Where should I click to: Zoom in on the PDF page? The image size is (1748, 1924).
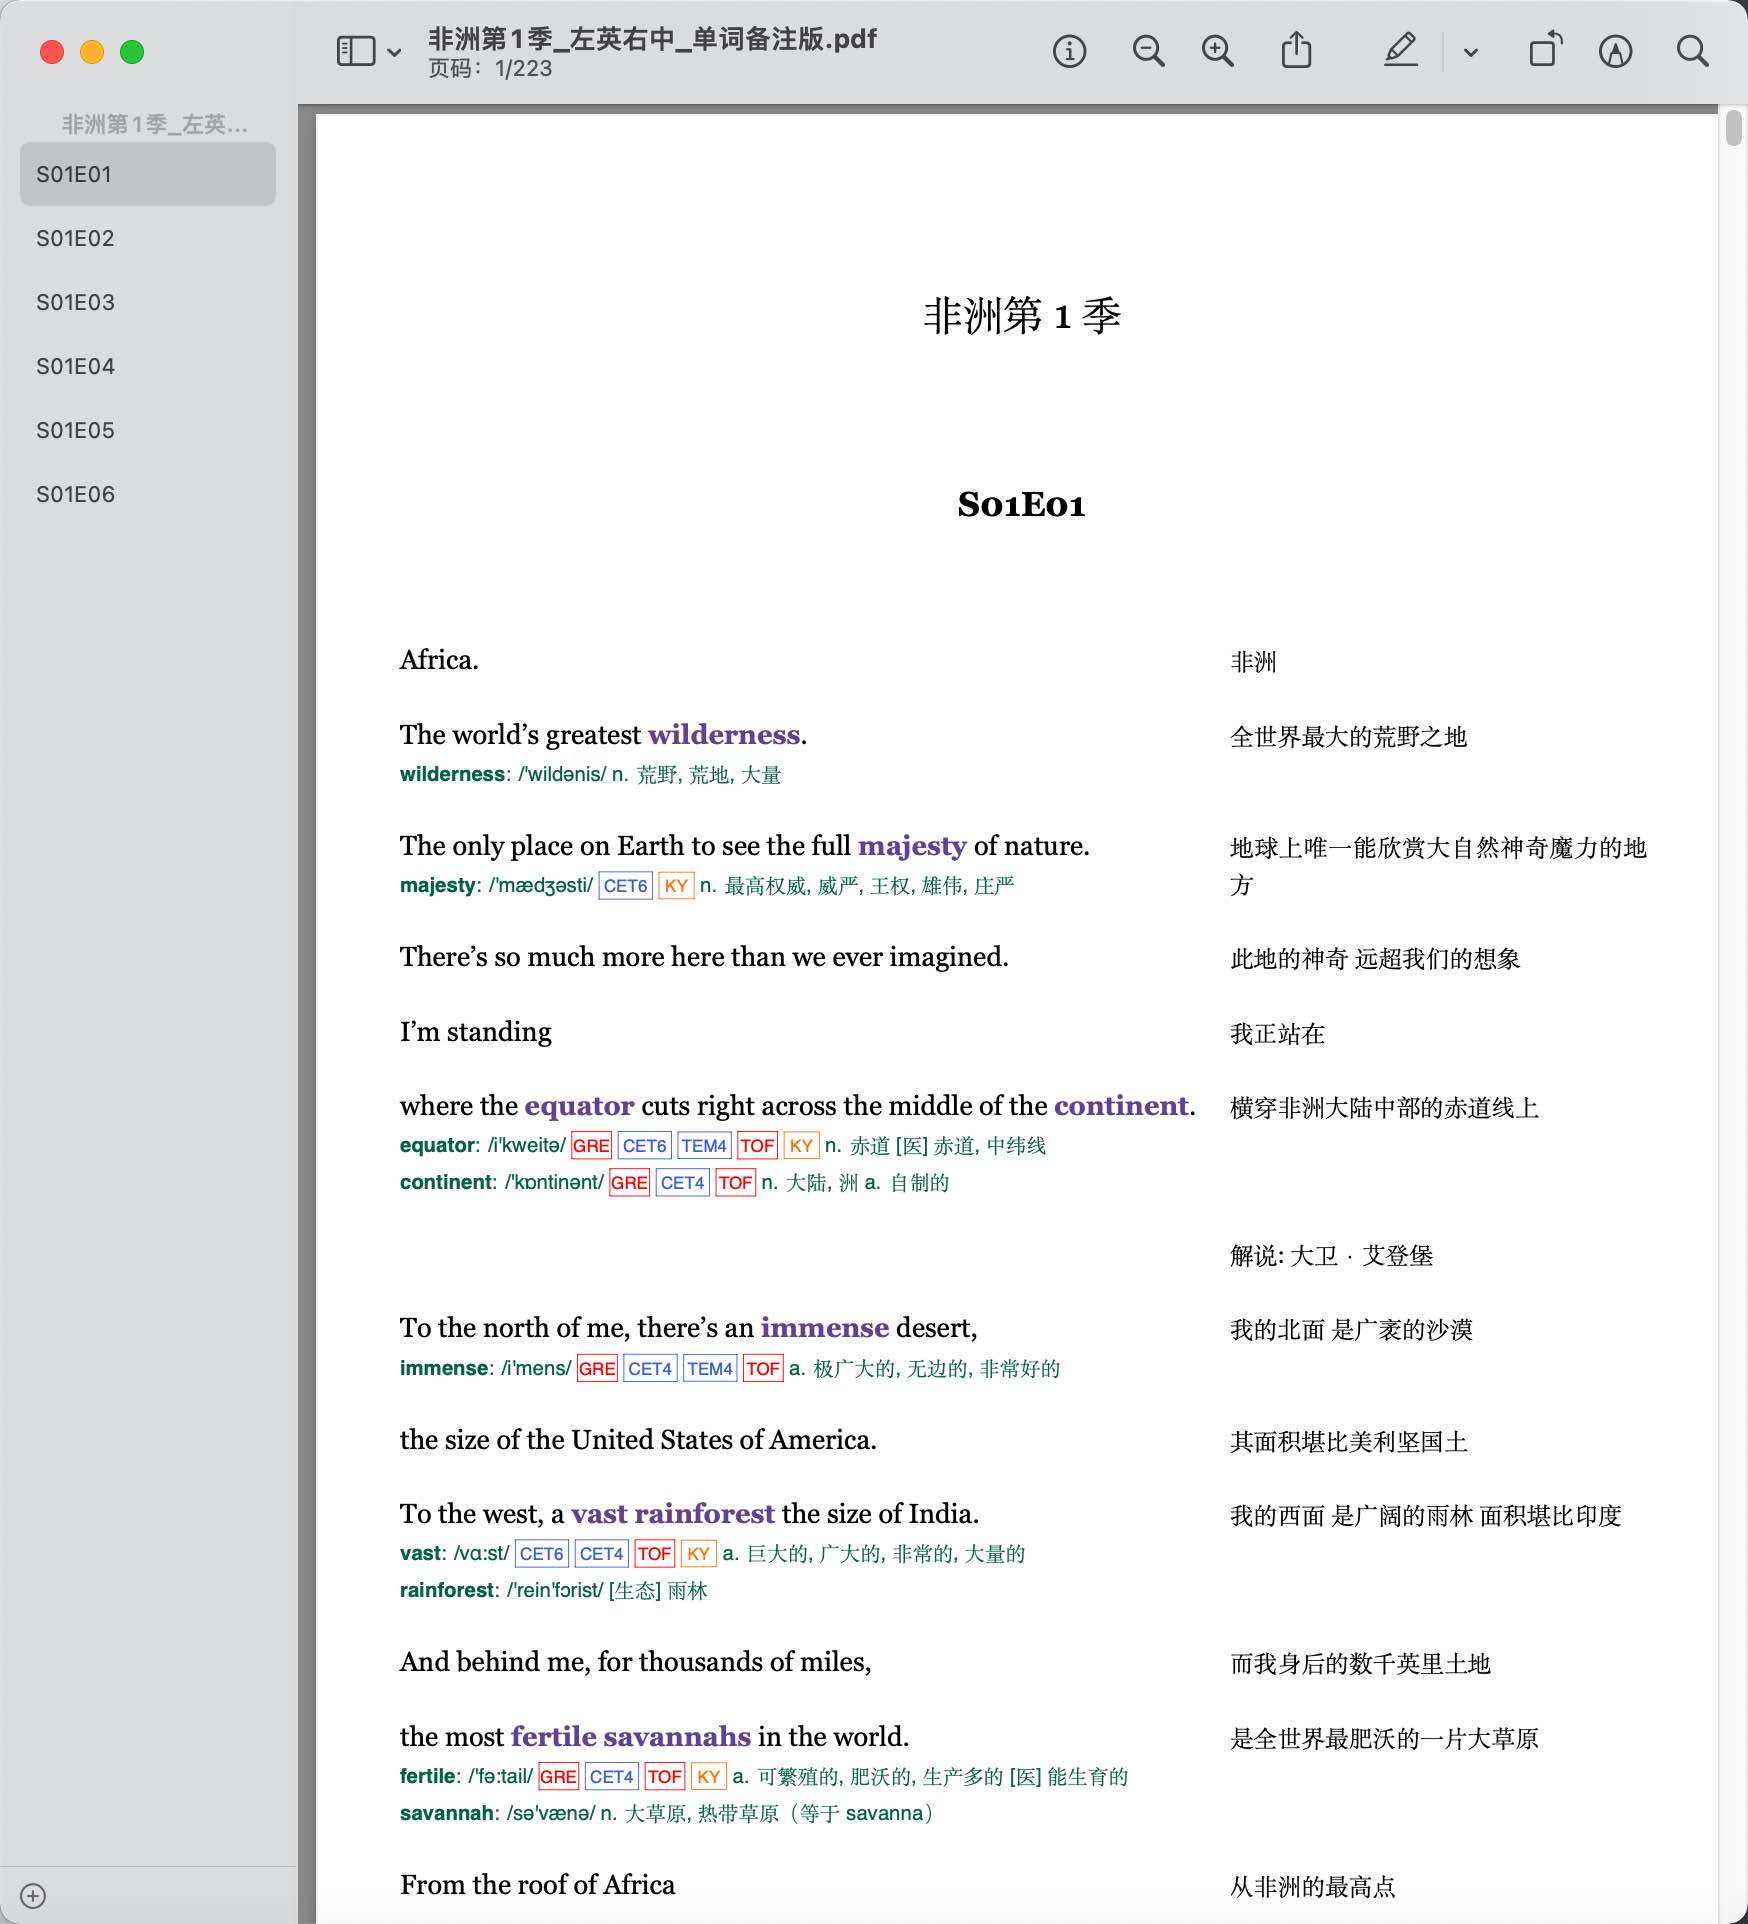(x=1217, y=51)
